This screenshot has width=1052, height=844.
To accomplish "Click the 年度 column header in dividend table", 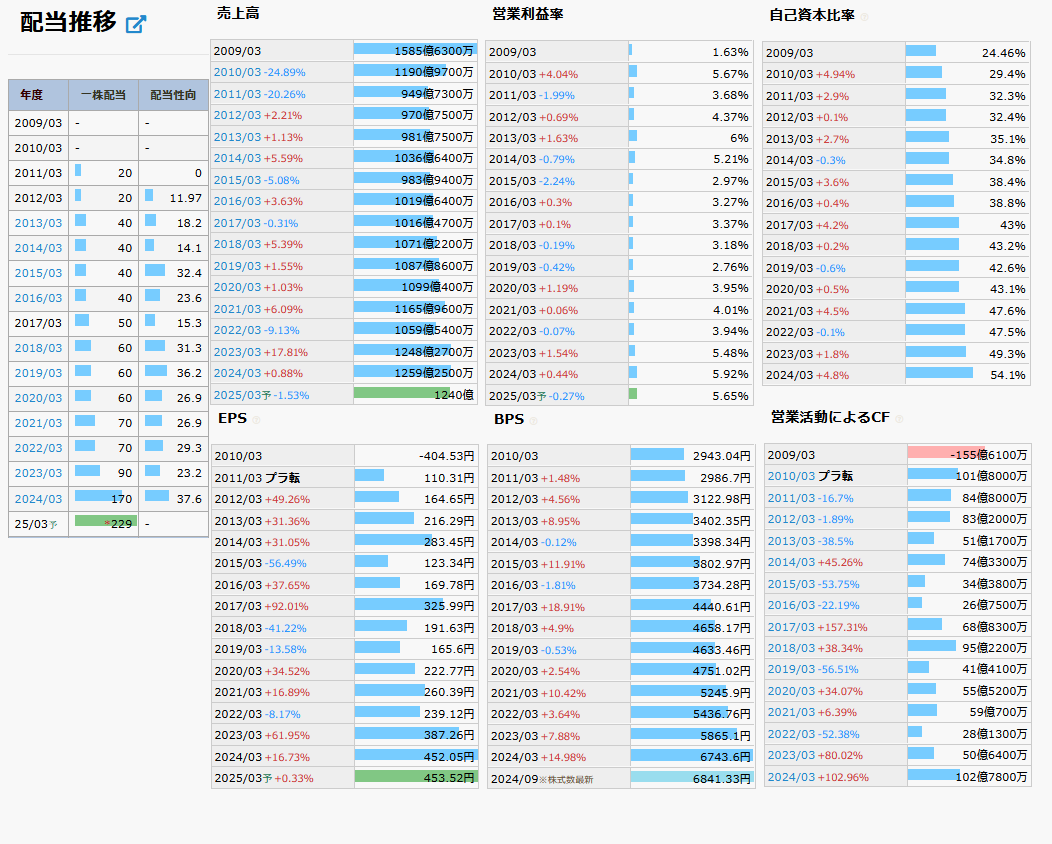I will 31,94.
